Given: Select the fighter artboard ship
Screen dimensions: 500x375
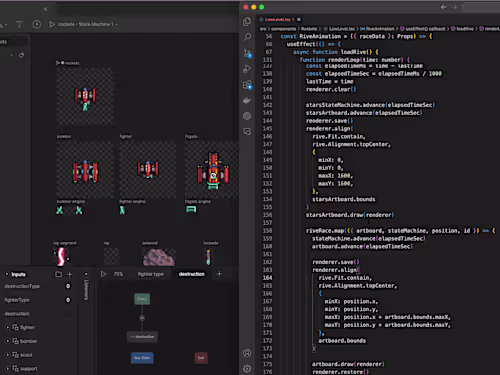Looking at the screenshot, I should point(148,169).
